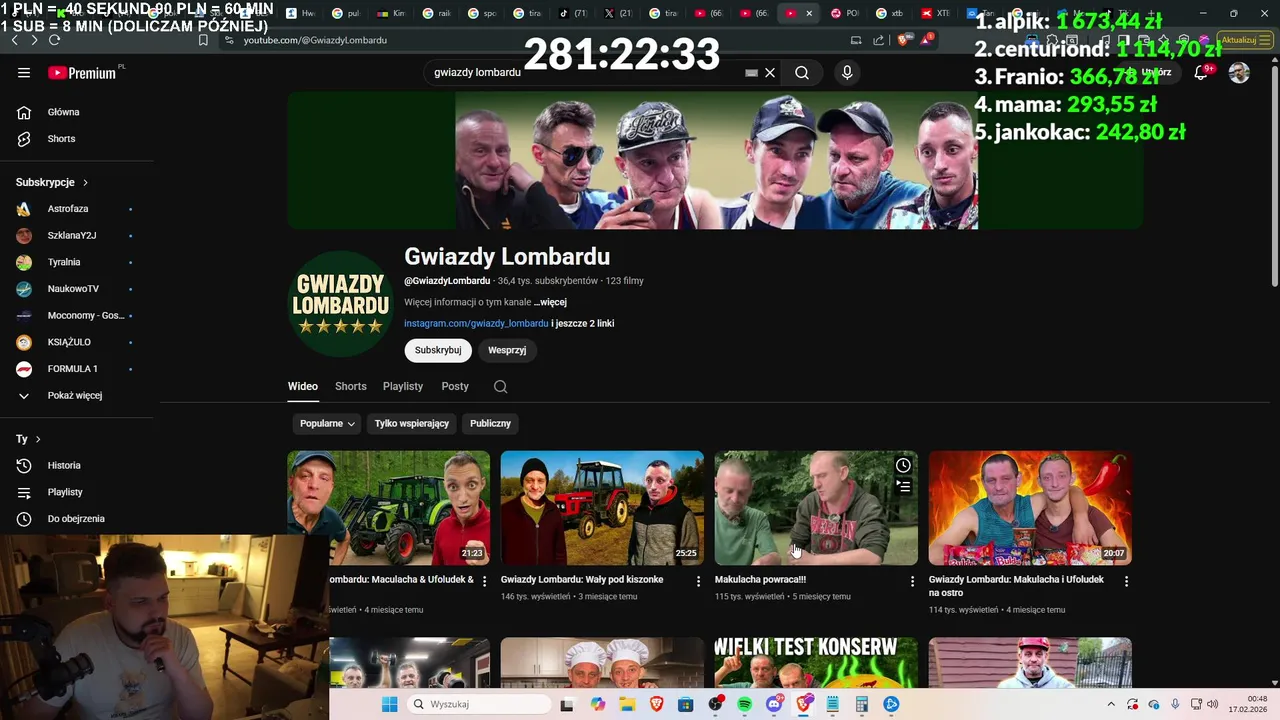Viewport: 1280px width, 720px height.
Task: Open Makulacha powraca!!! video title
Action: pos(760,580)
